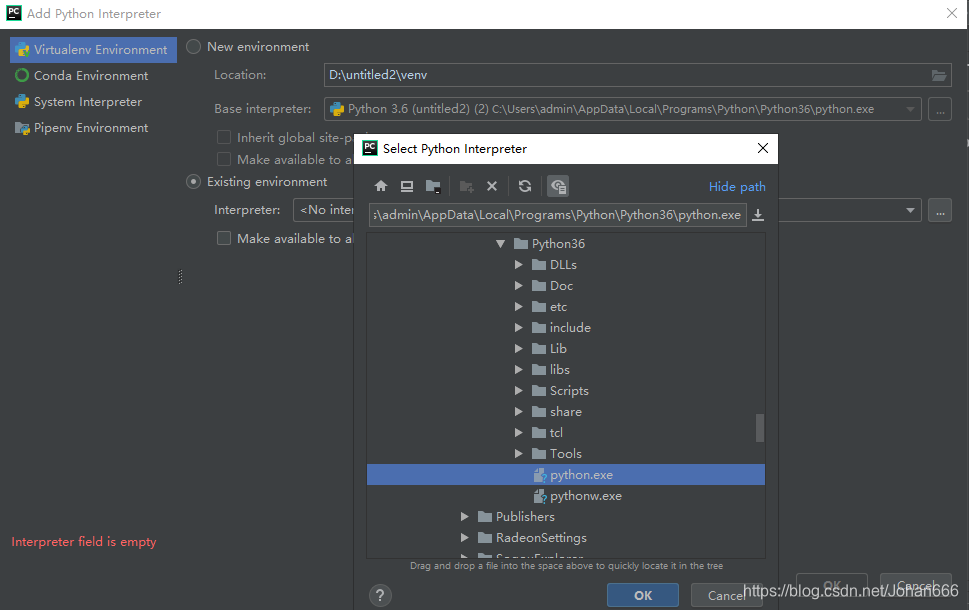
Task: Expand the Lib folder
Action: tap(519, 349)
